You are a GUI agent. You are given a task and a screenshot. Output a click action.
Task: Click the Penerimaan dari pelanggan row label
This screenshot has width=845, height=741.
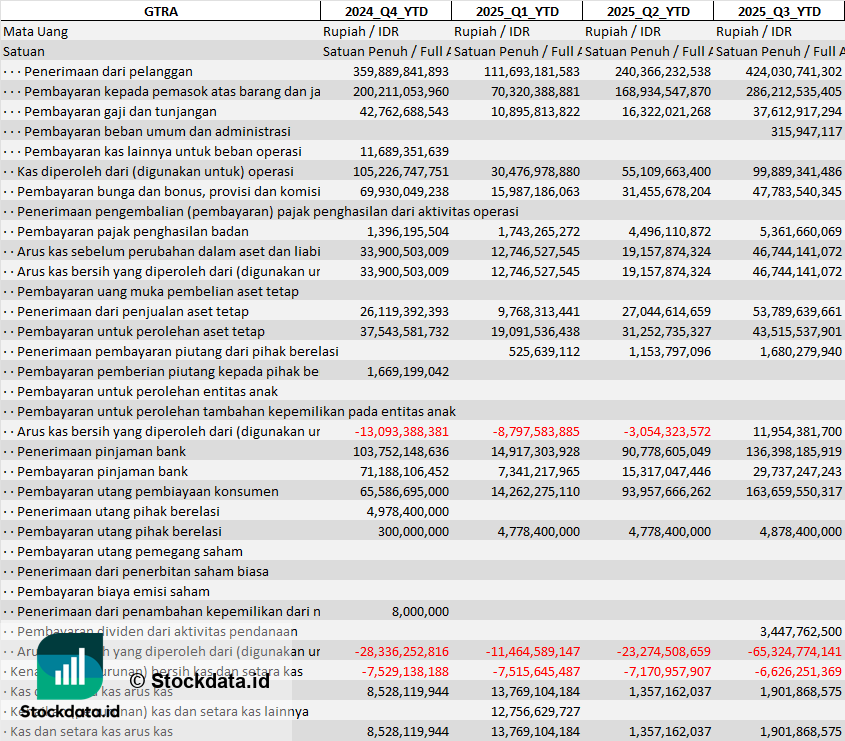point(108,71)
